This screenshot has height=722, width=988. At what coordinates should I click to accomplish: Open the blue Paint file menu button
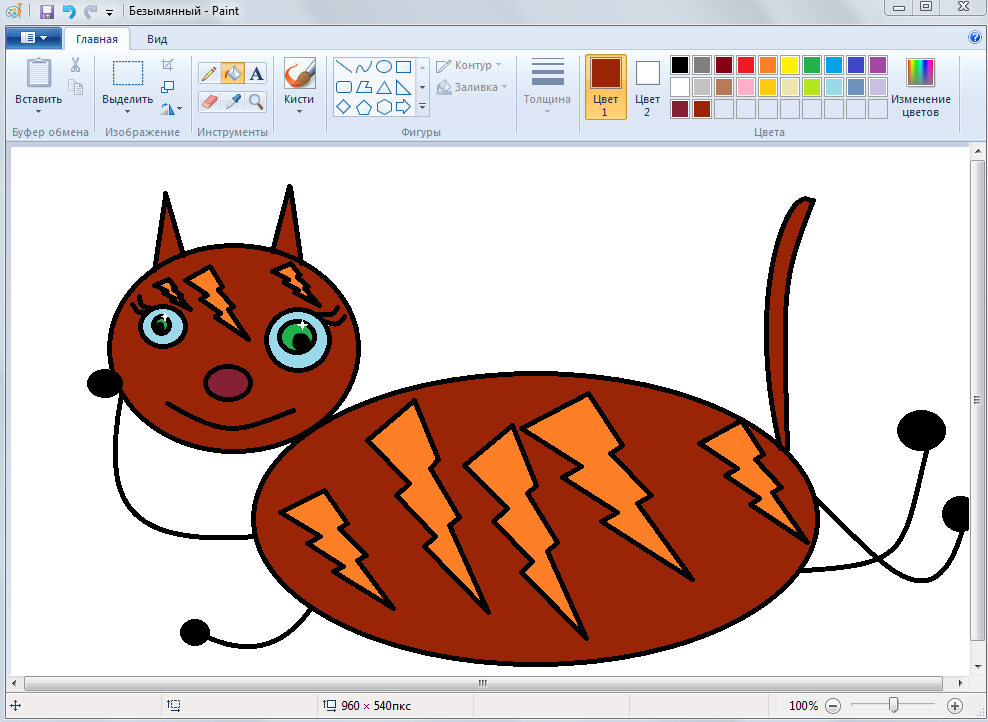33,38
